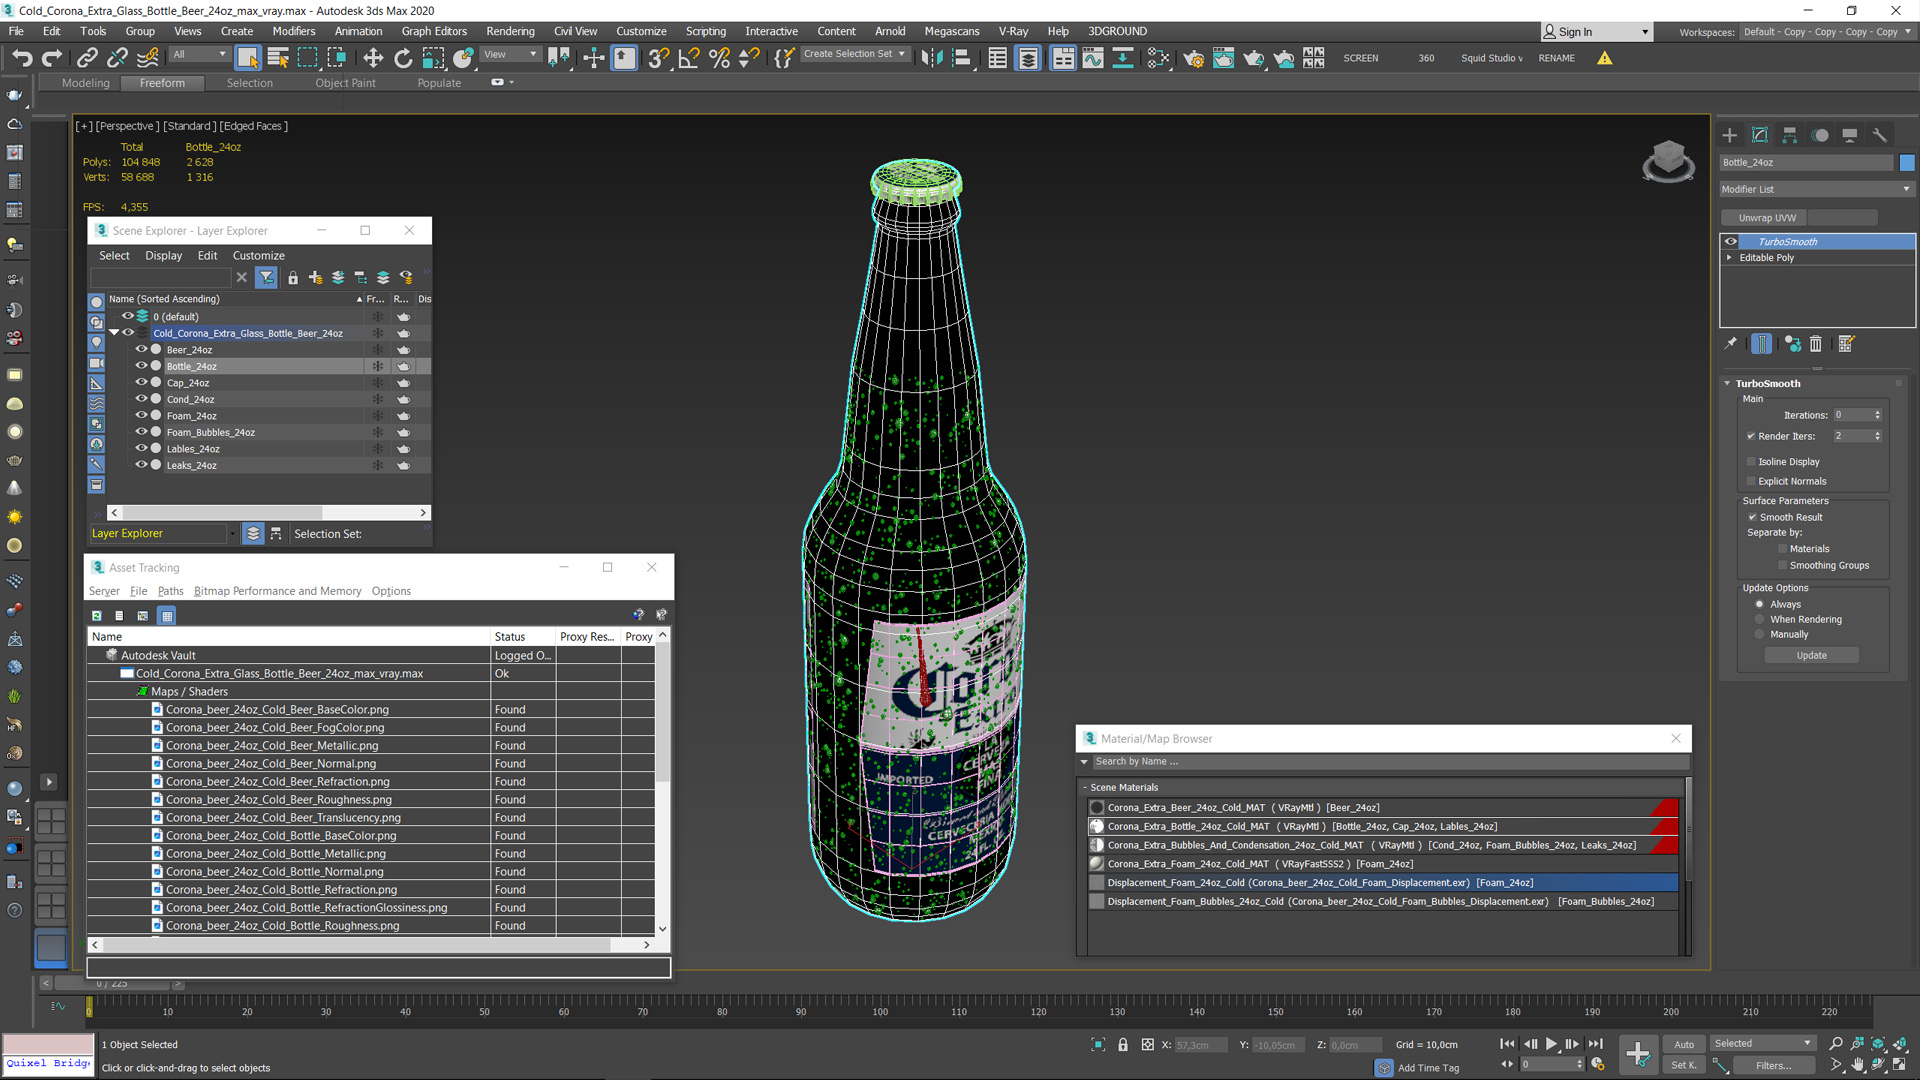
Task: Click the Update button in TurboSmooth
Action: (1811, 656)
